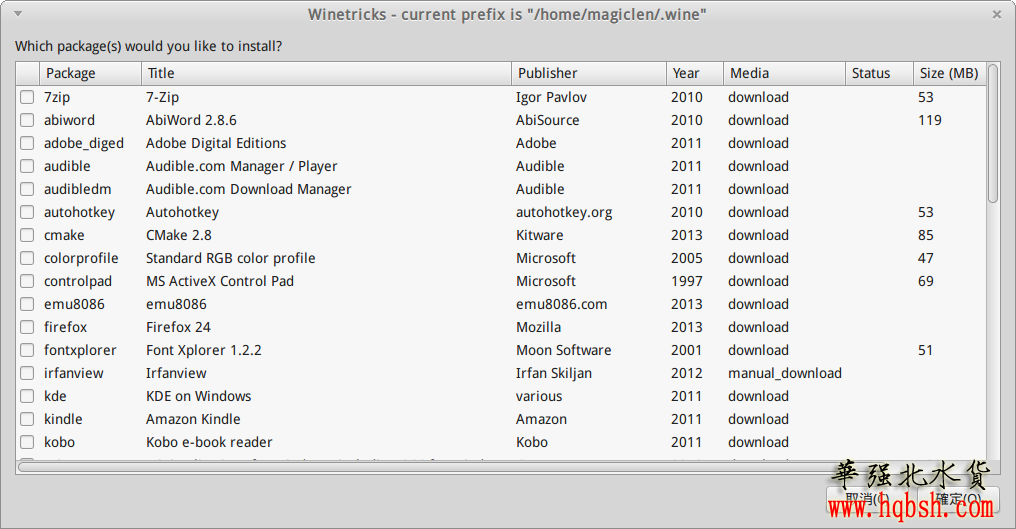Sort by the Publisher column header
Screen dimensions: 1016x529
588,73
